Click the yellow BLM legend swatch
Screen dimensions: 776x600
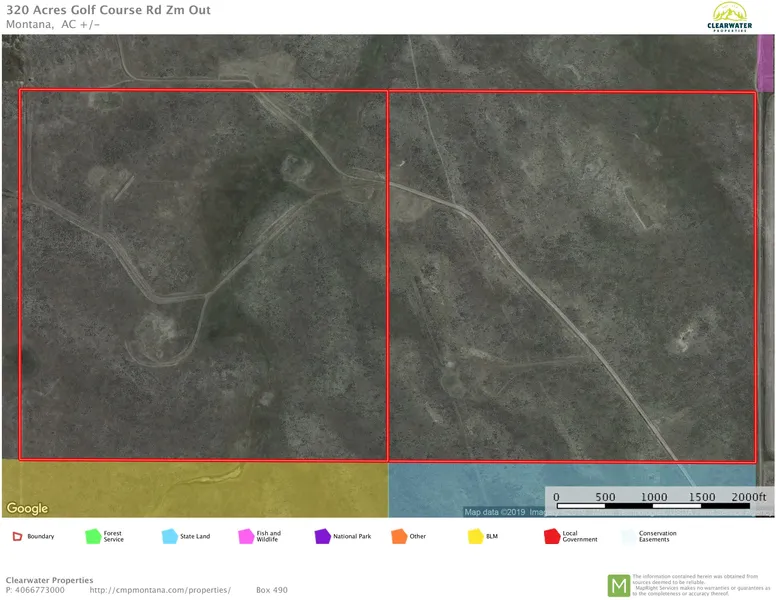coord(475,537)
